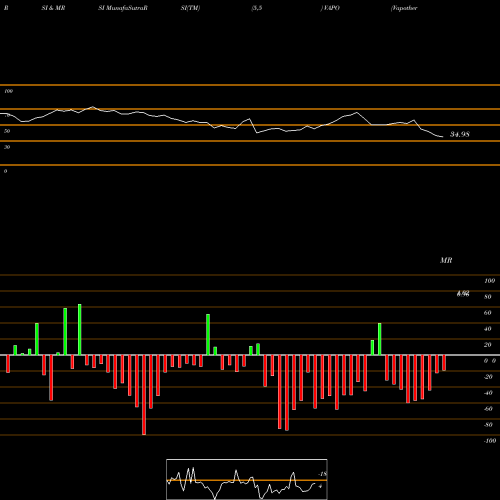Image resolution: width=500 pixels, height=500 pixels.
Task: Click the RSI axis label 50
Action: coord(7,131)
